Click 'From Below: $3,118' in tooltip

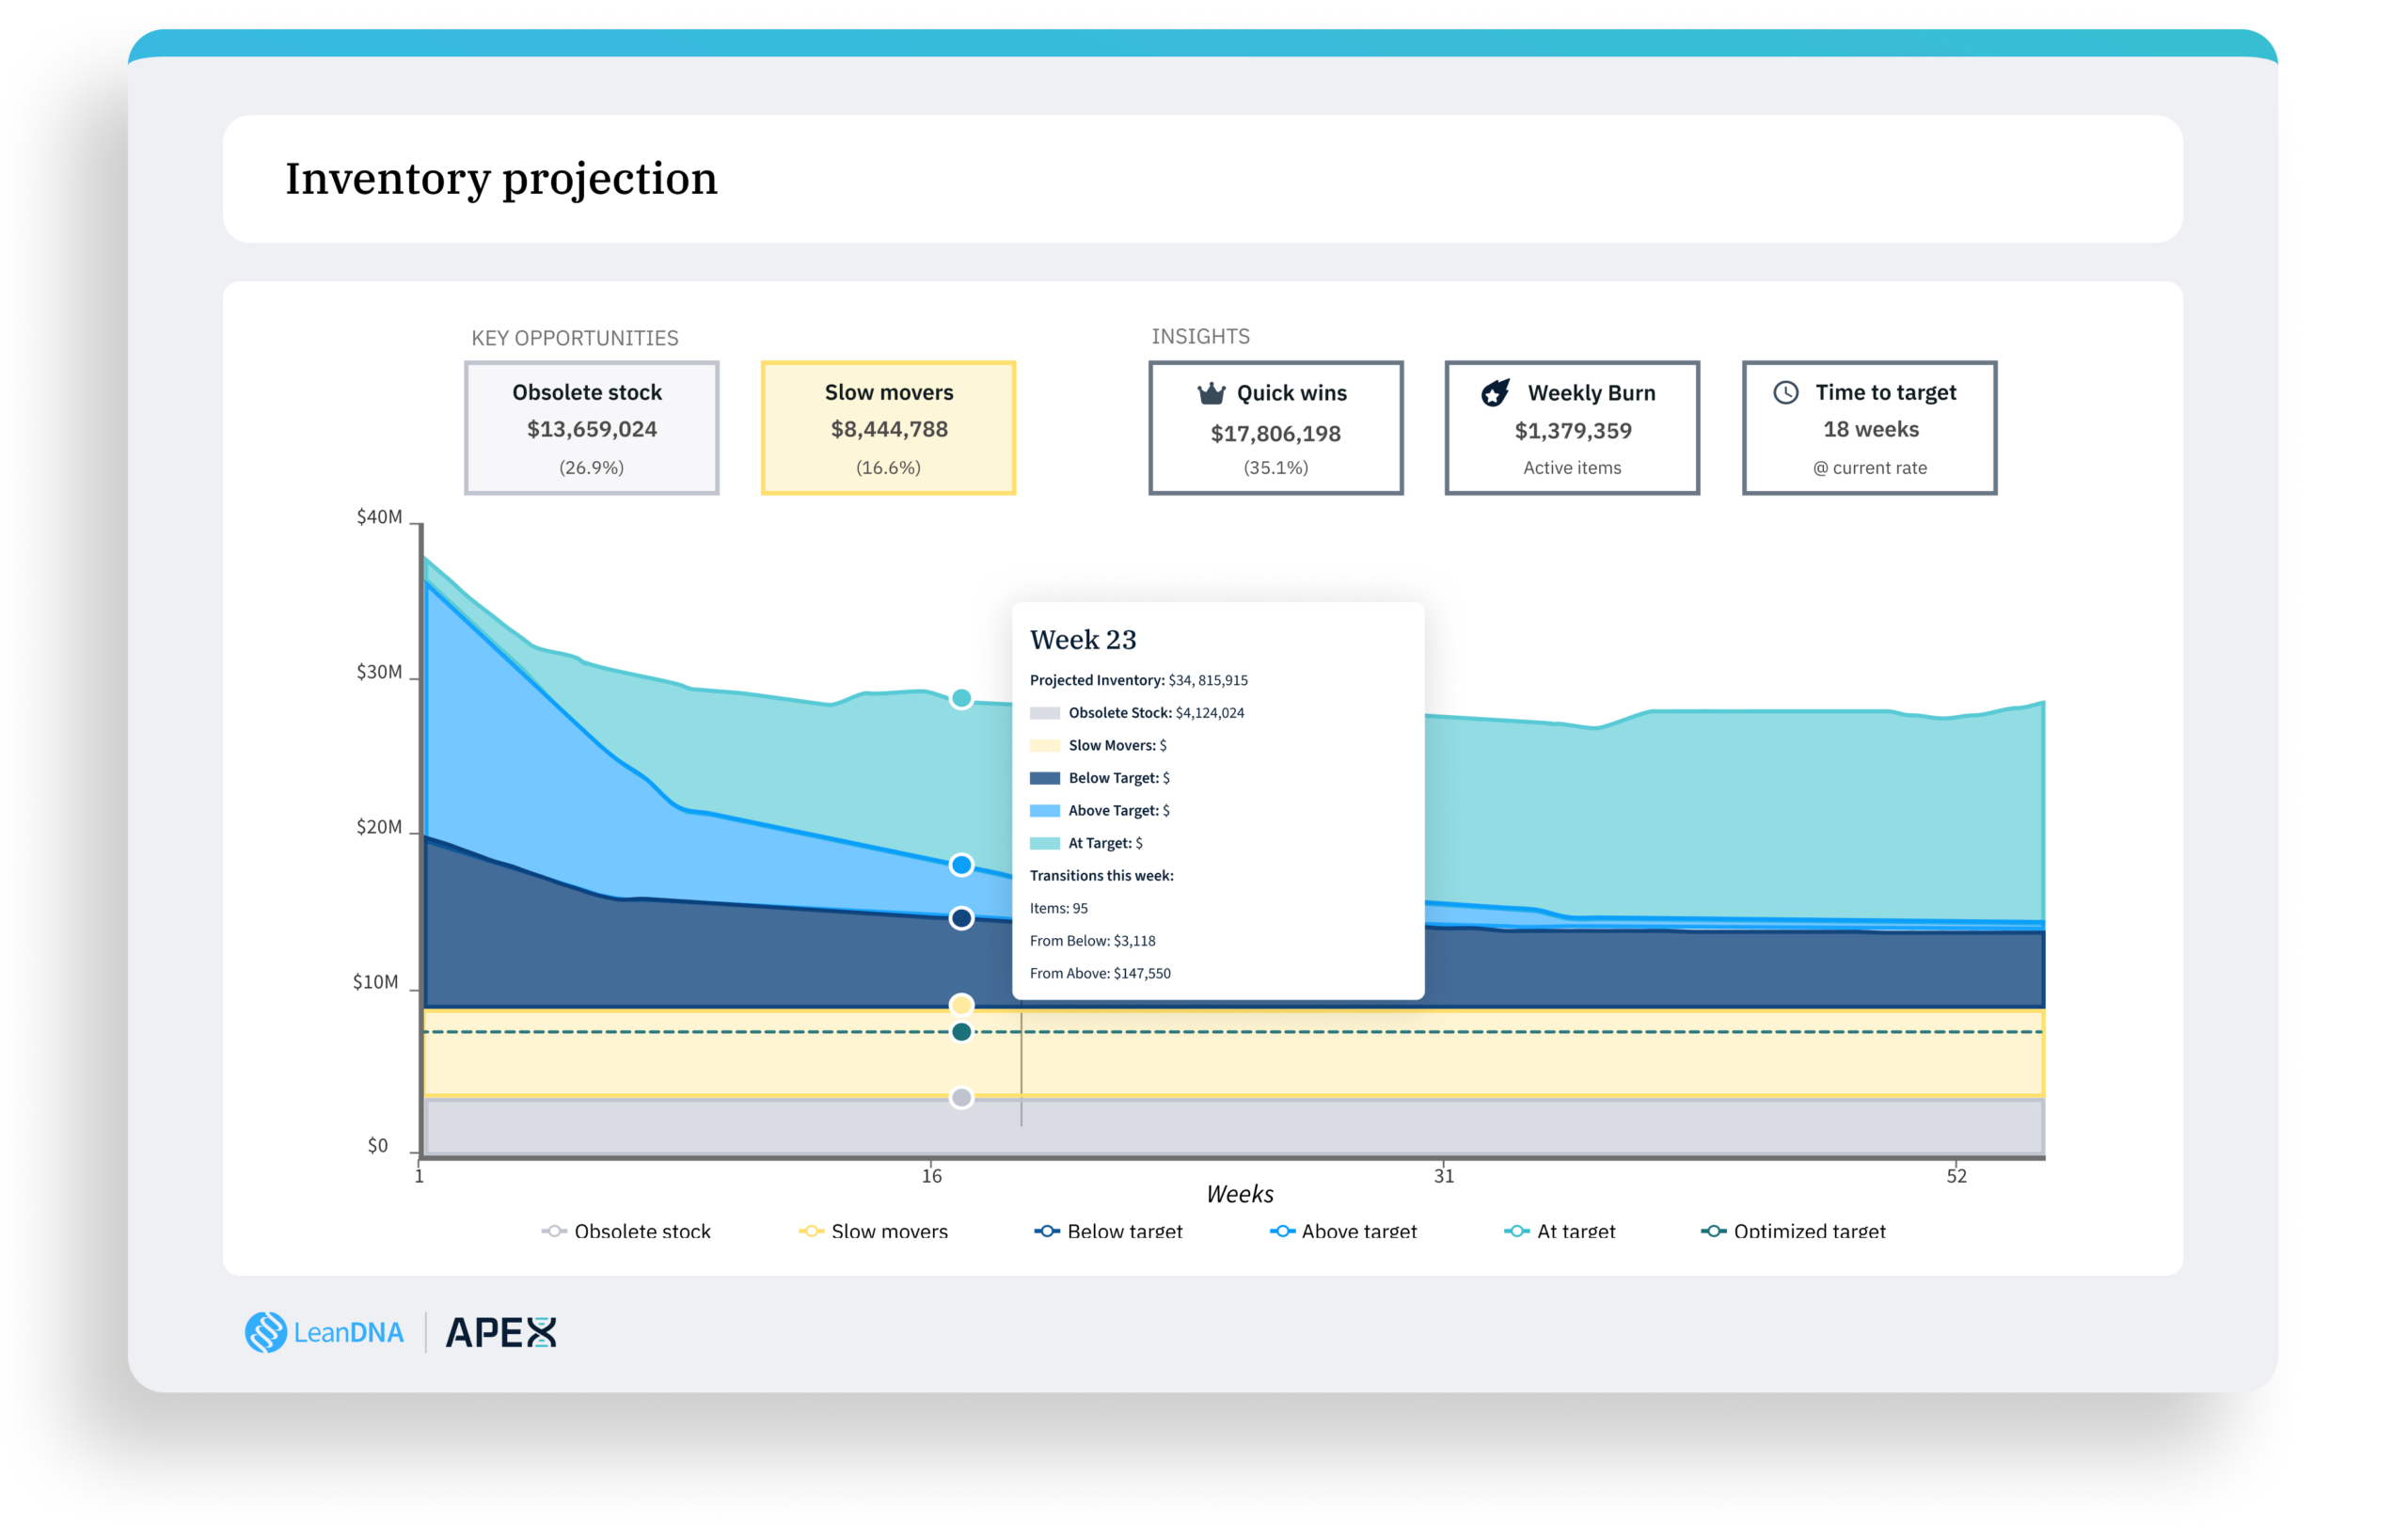point(1092,941)
